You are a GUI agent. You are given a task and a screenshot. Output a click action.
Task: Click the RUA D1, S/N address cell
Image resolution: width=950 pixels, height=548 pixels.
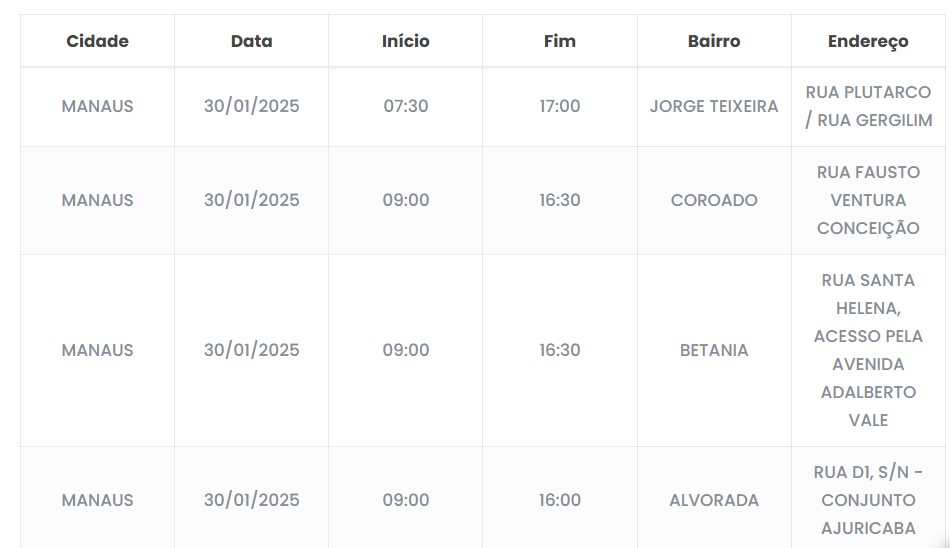pyautogui.click(x=868, y=500)
